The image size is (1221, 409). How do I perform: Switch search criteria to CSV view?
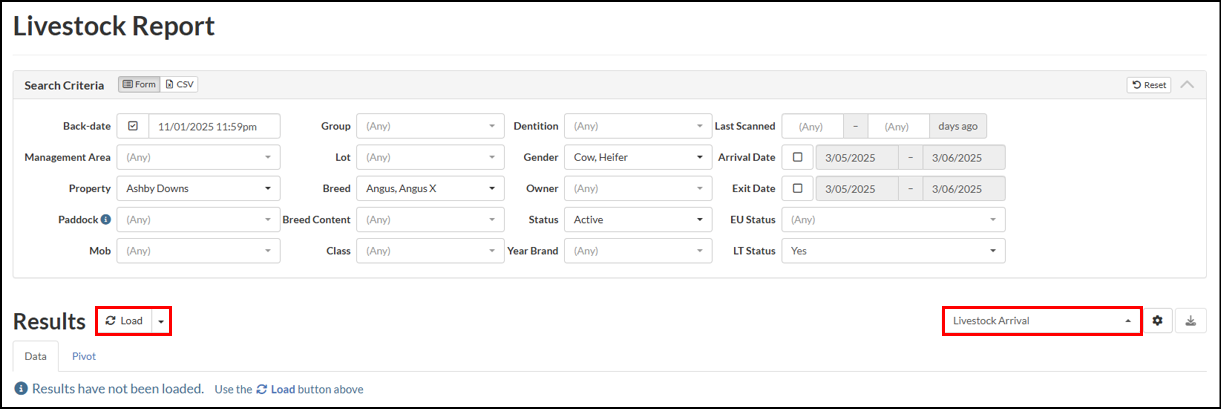point(179,85)
